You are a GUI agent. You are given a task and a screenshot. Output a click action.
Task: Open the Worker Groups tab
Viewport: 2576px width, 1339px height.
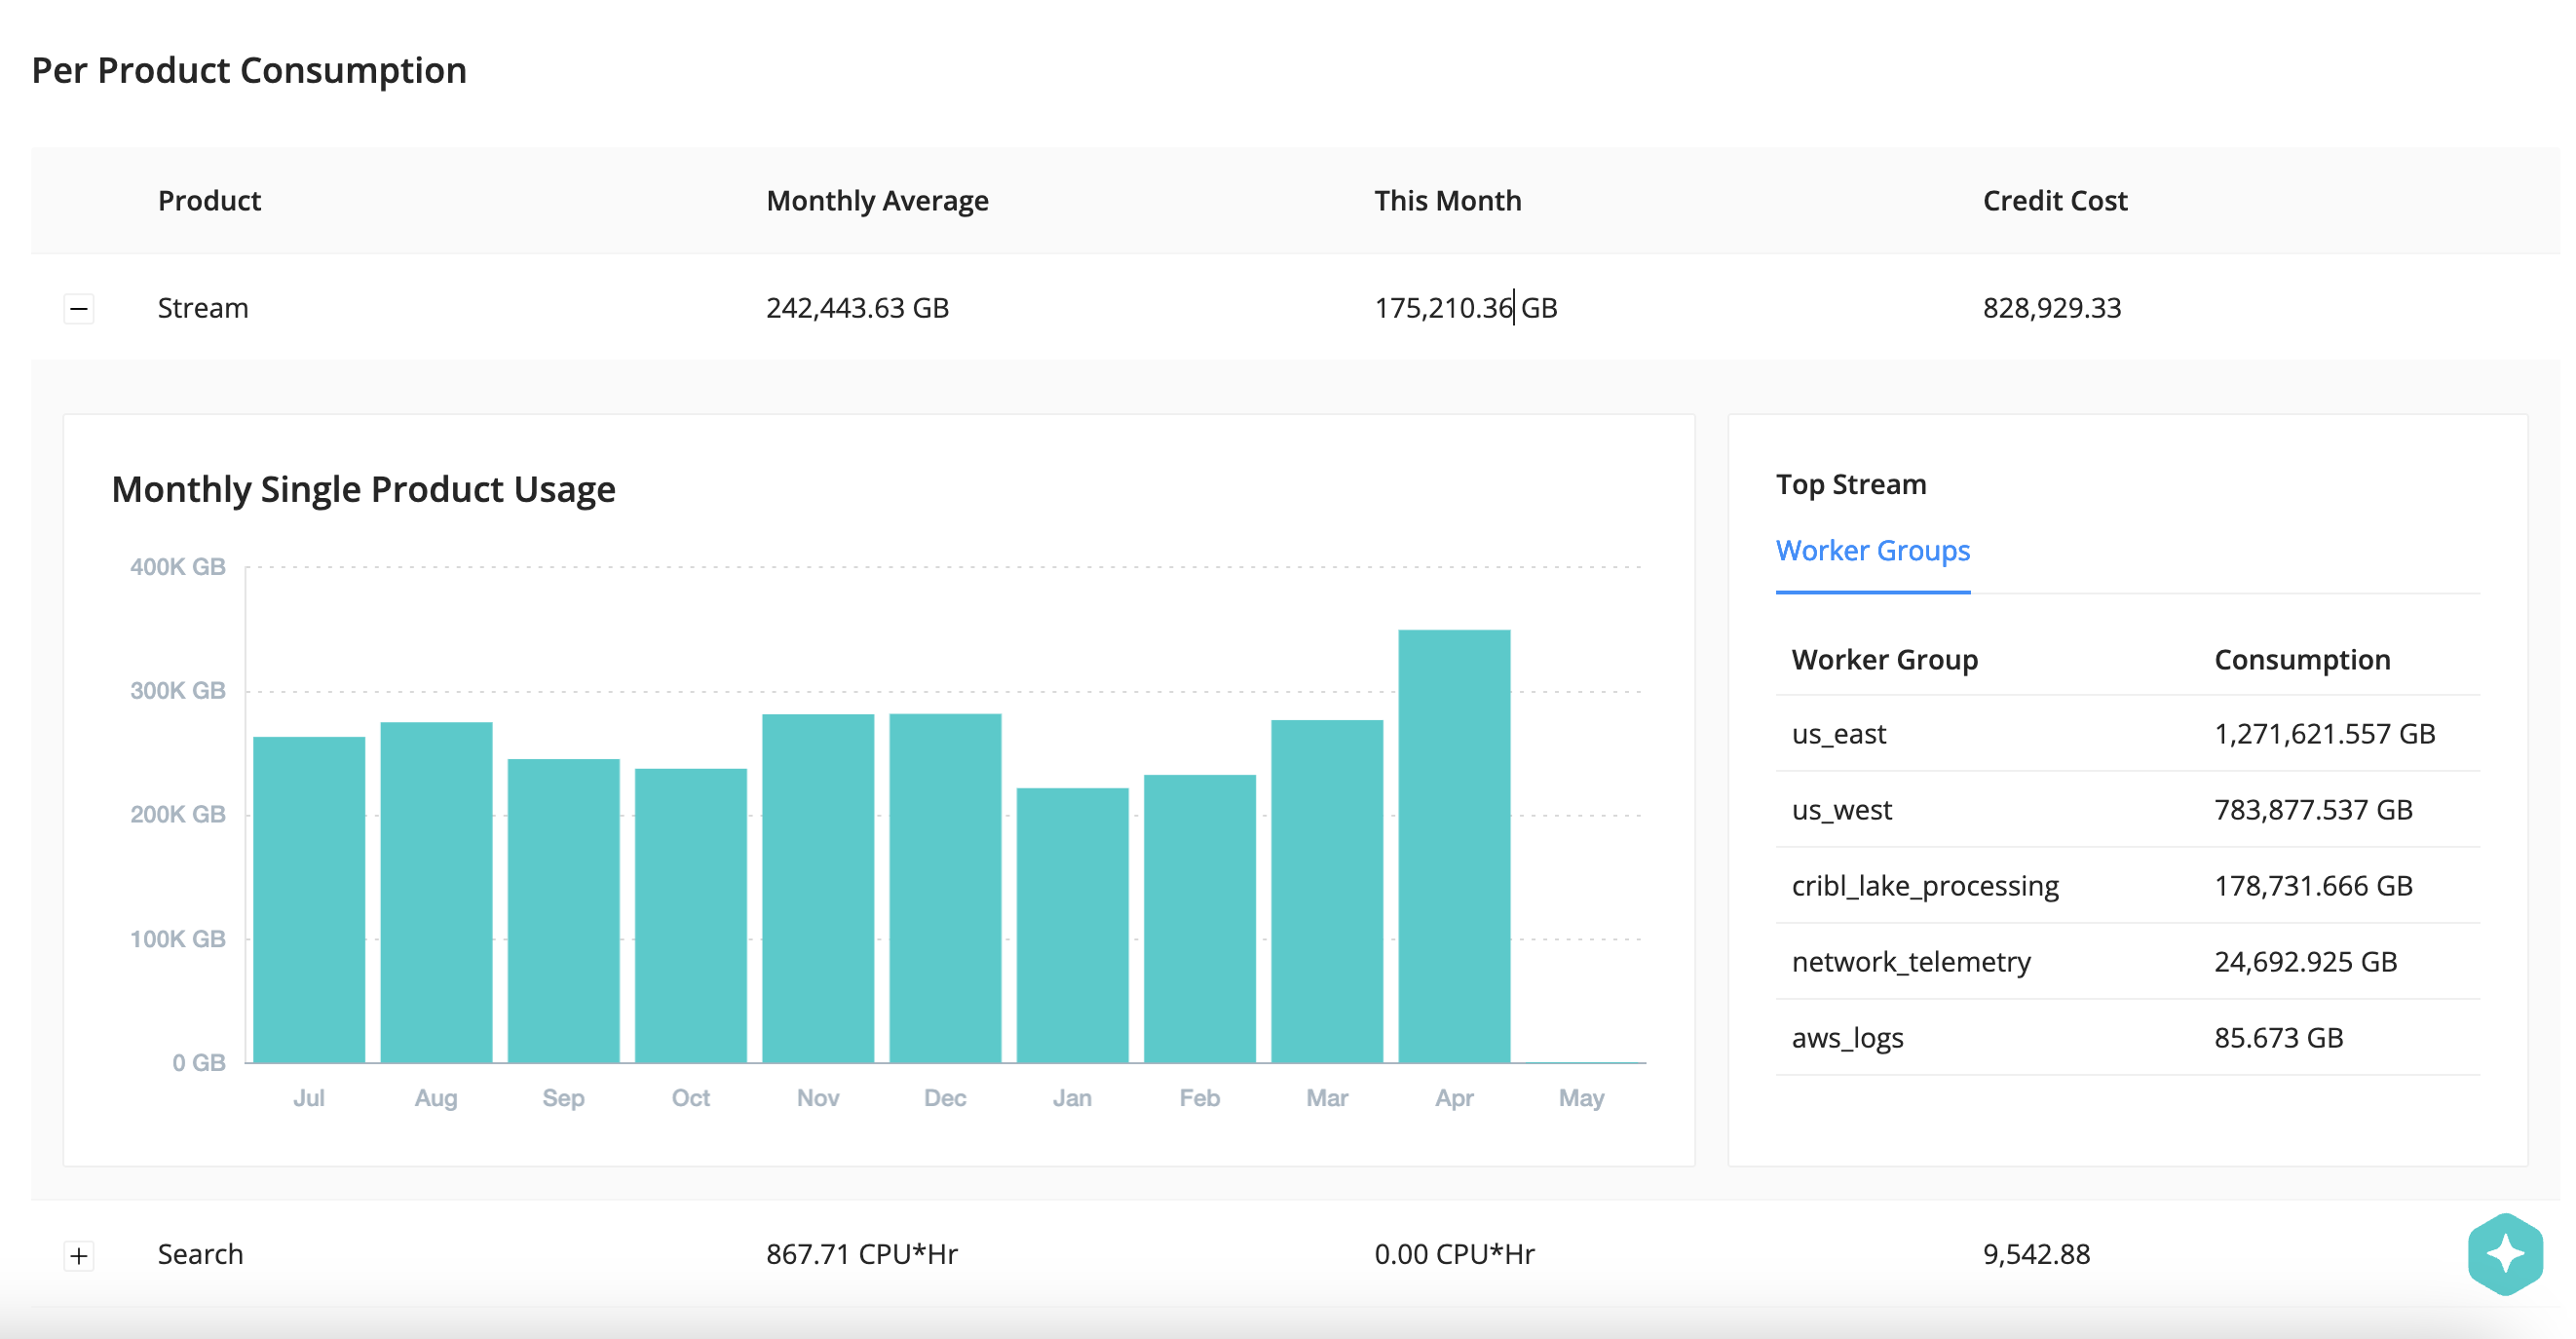coord(1871,551)
